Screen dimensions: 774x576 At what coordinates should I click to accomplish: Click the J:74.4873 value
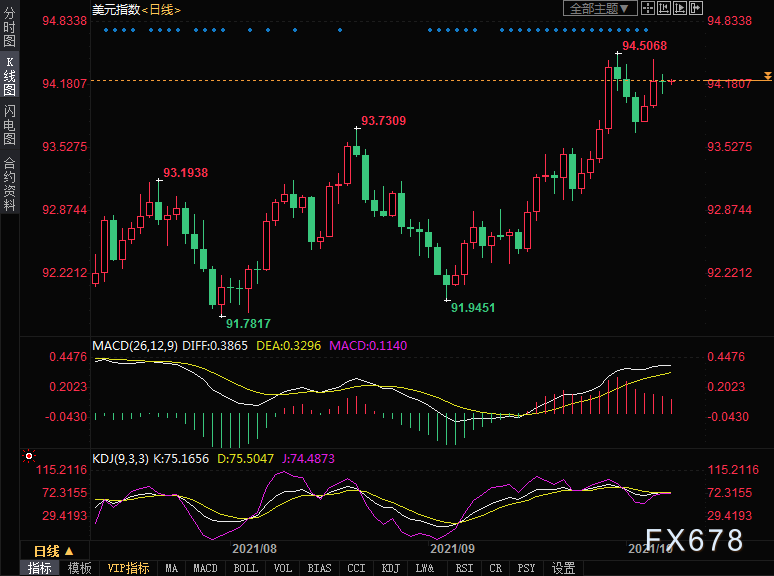coord(308,459)
